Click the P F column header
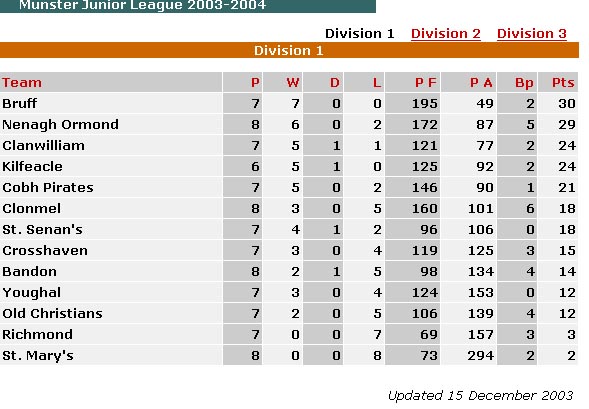The height and width of the screenshot is (409, 589). 426,82
